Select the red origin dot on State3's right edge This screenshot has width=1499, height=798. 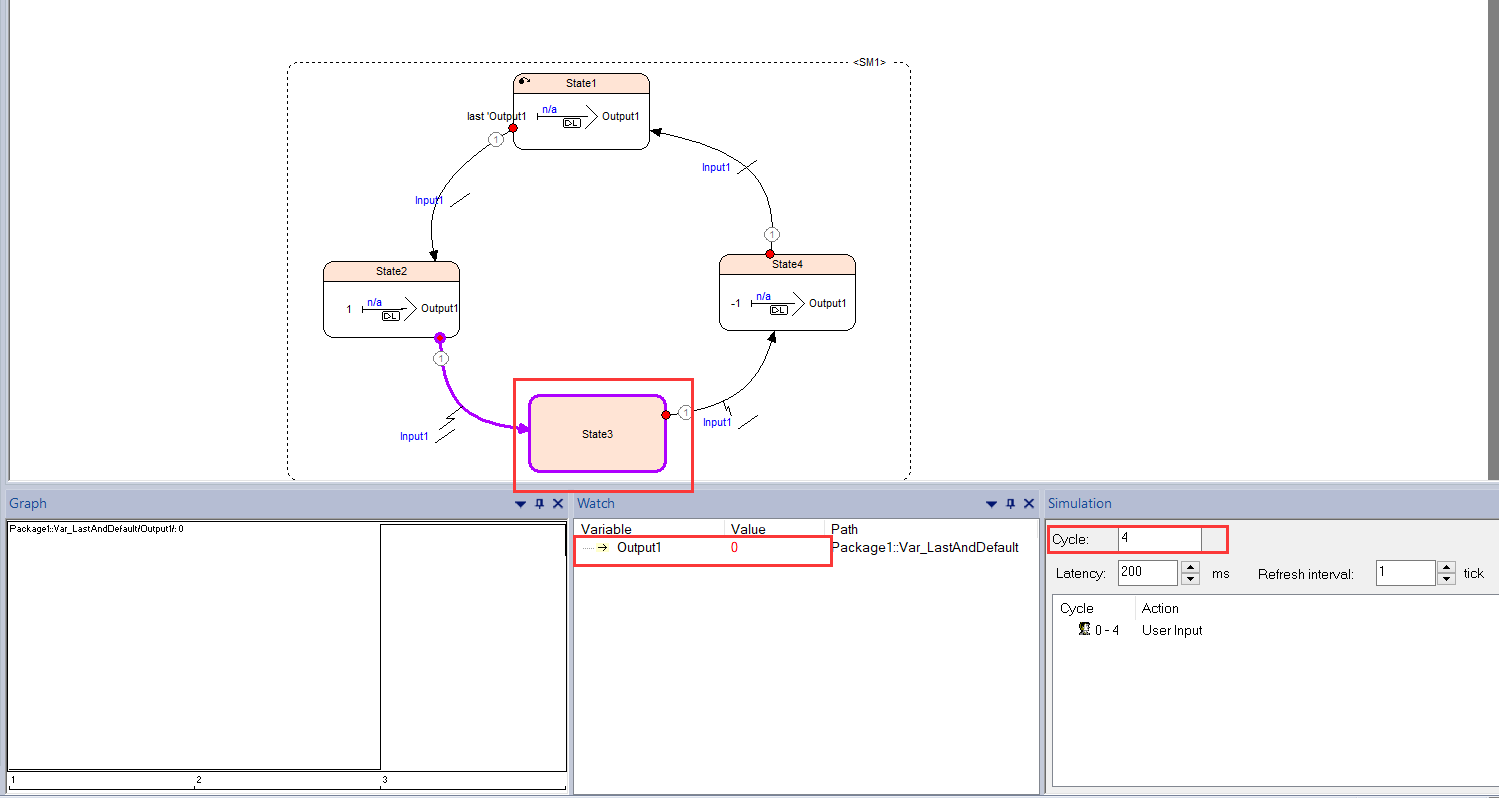click(x=666, y=414)
